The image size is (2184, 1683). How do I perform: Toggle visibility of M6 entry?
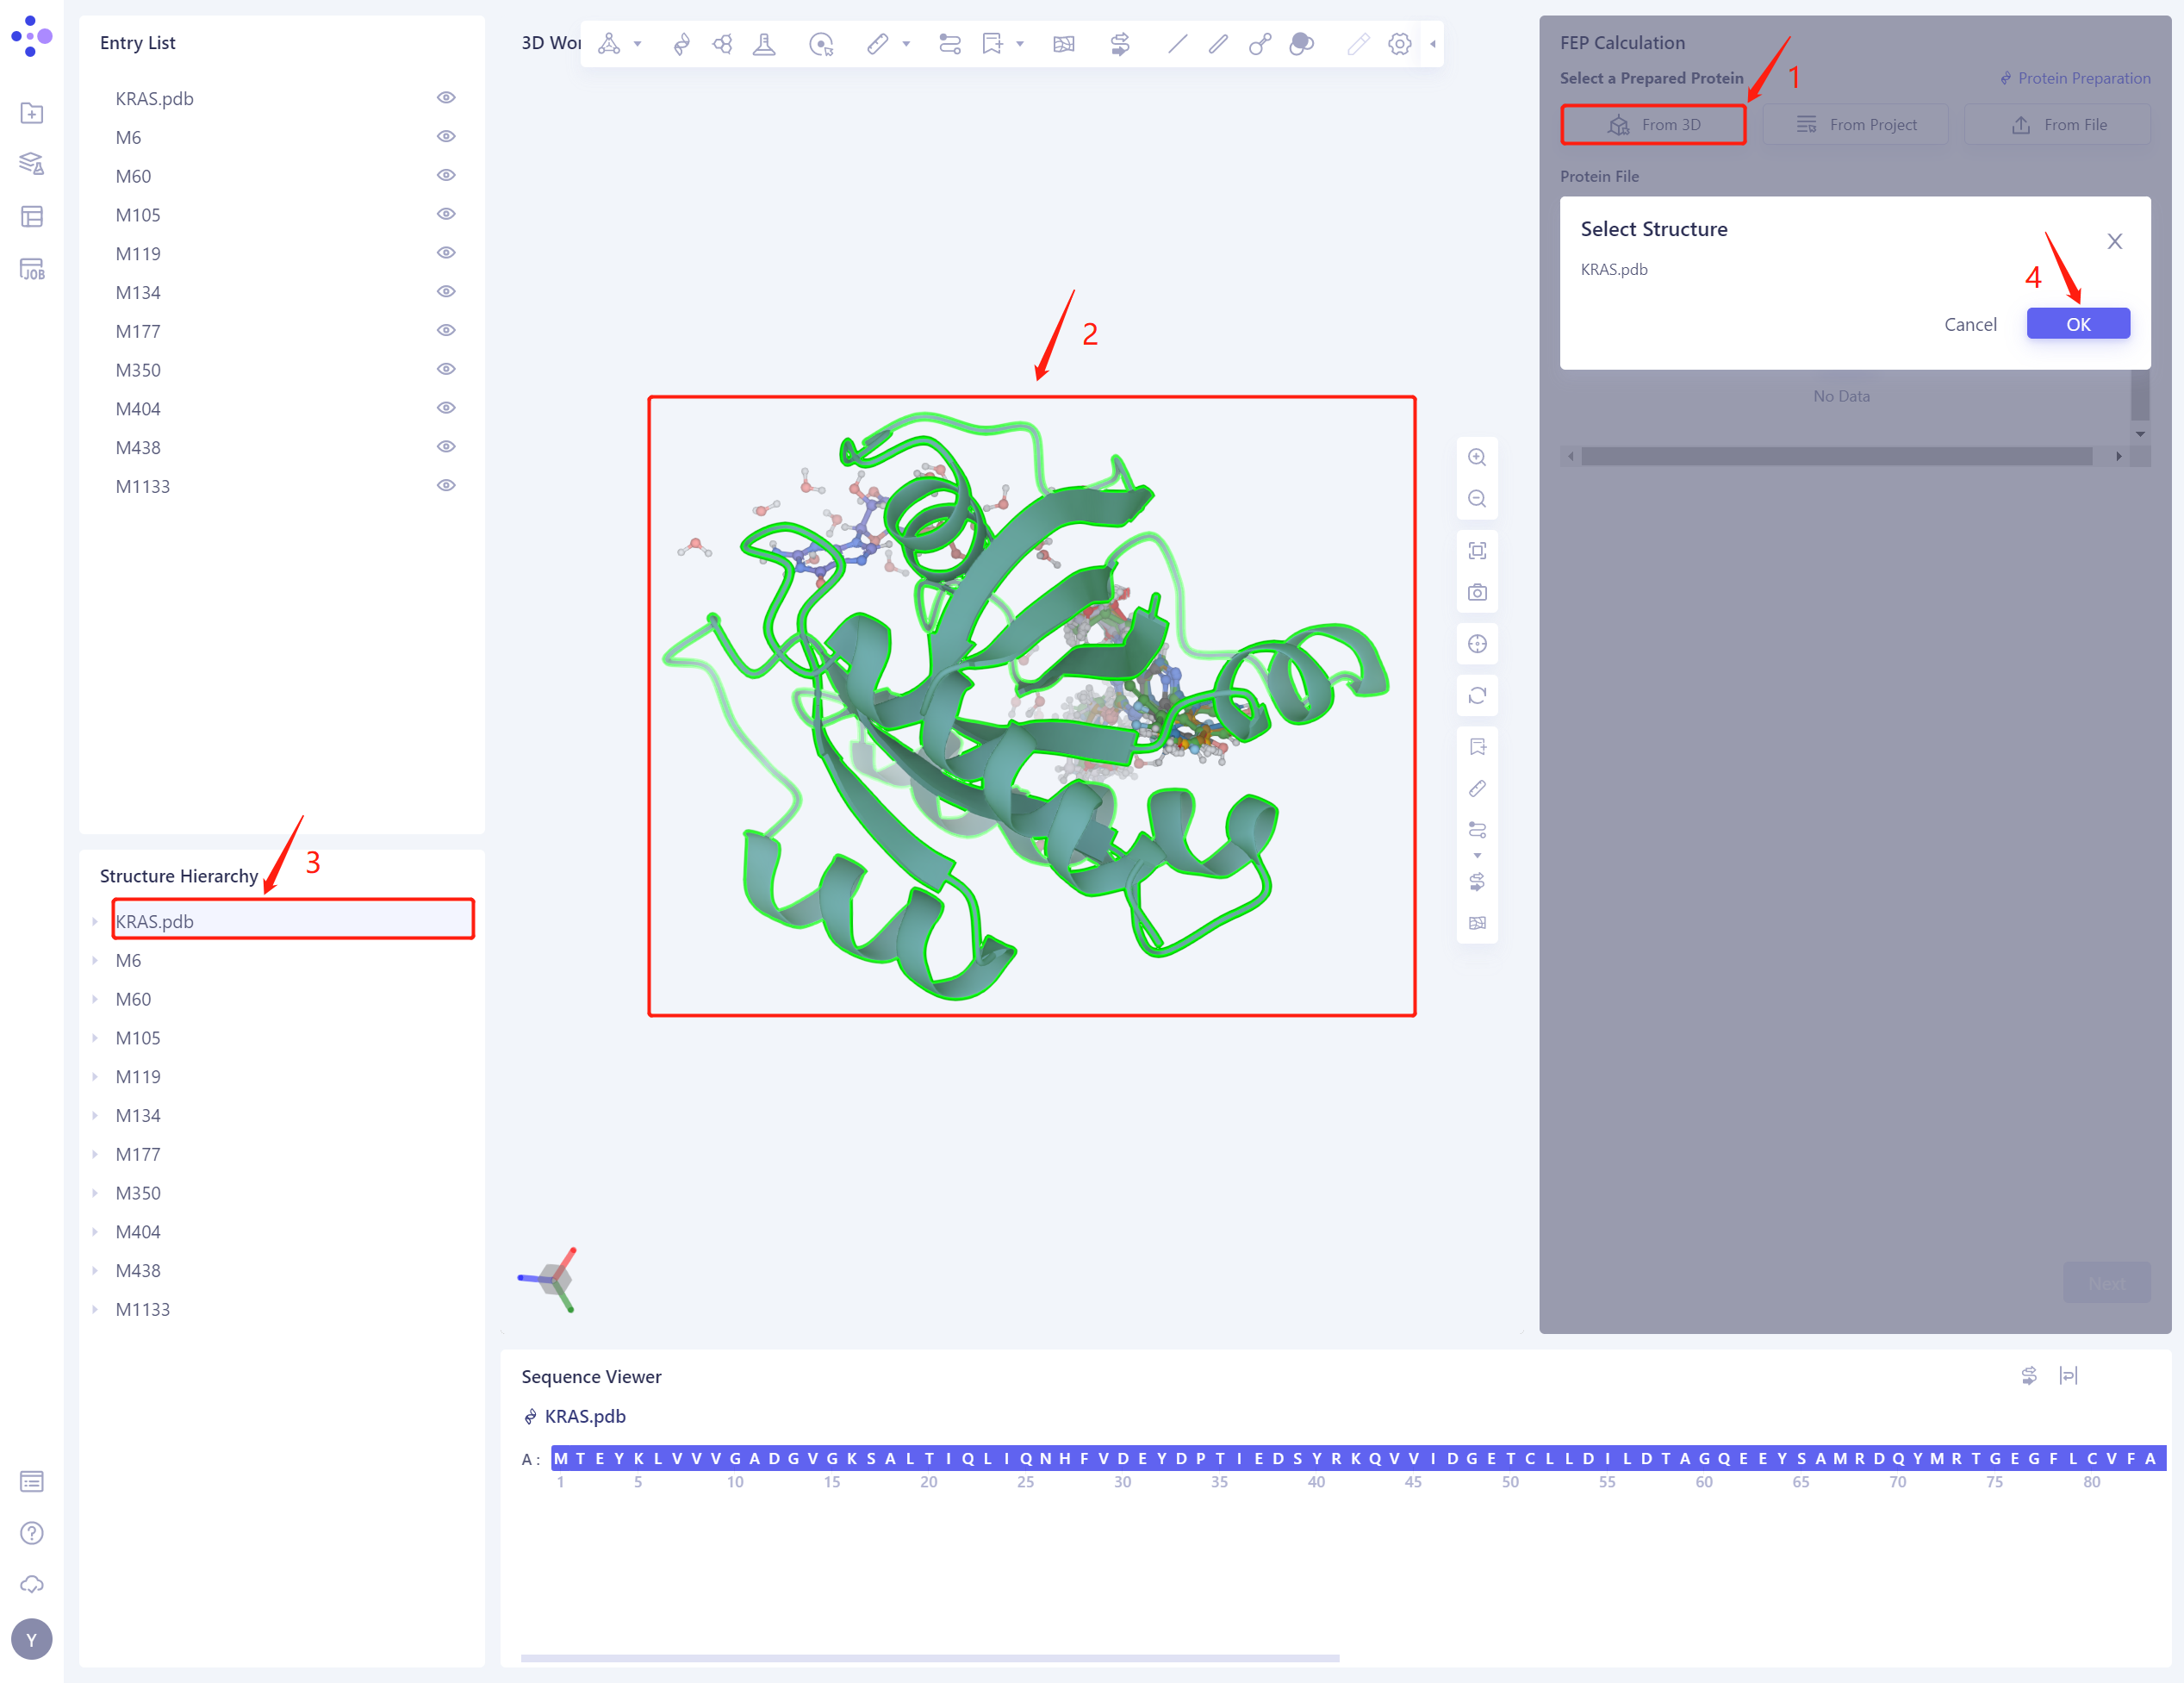[x=446, y=137]
